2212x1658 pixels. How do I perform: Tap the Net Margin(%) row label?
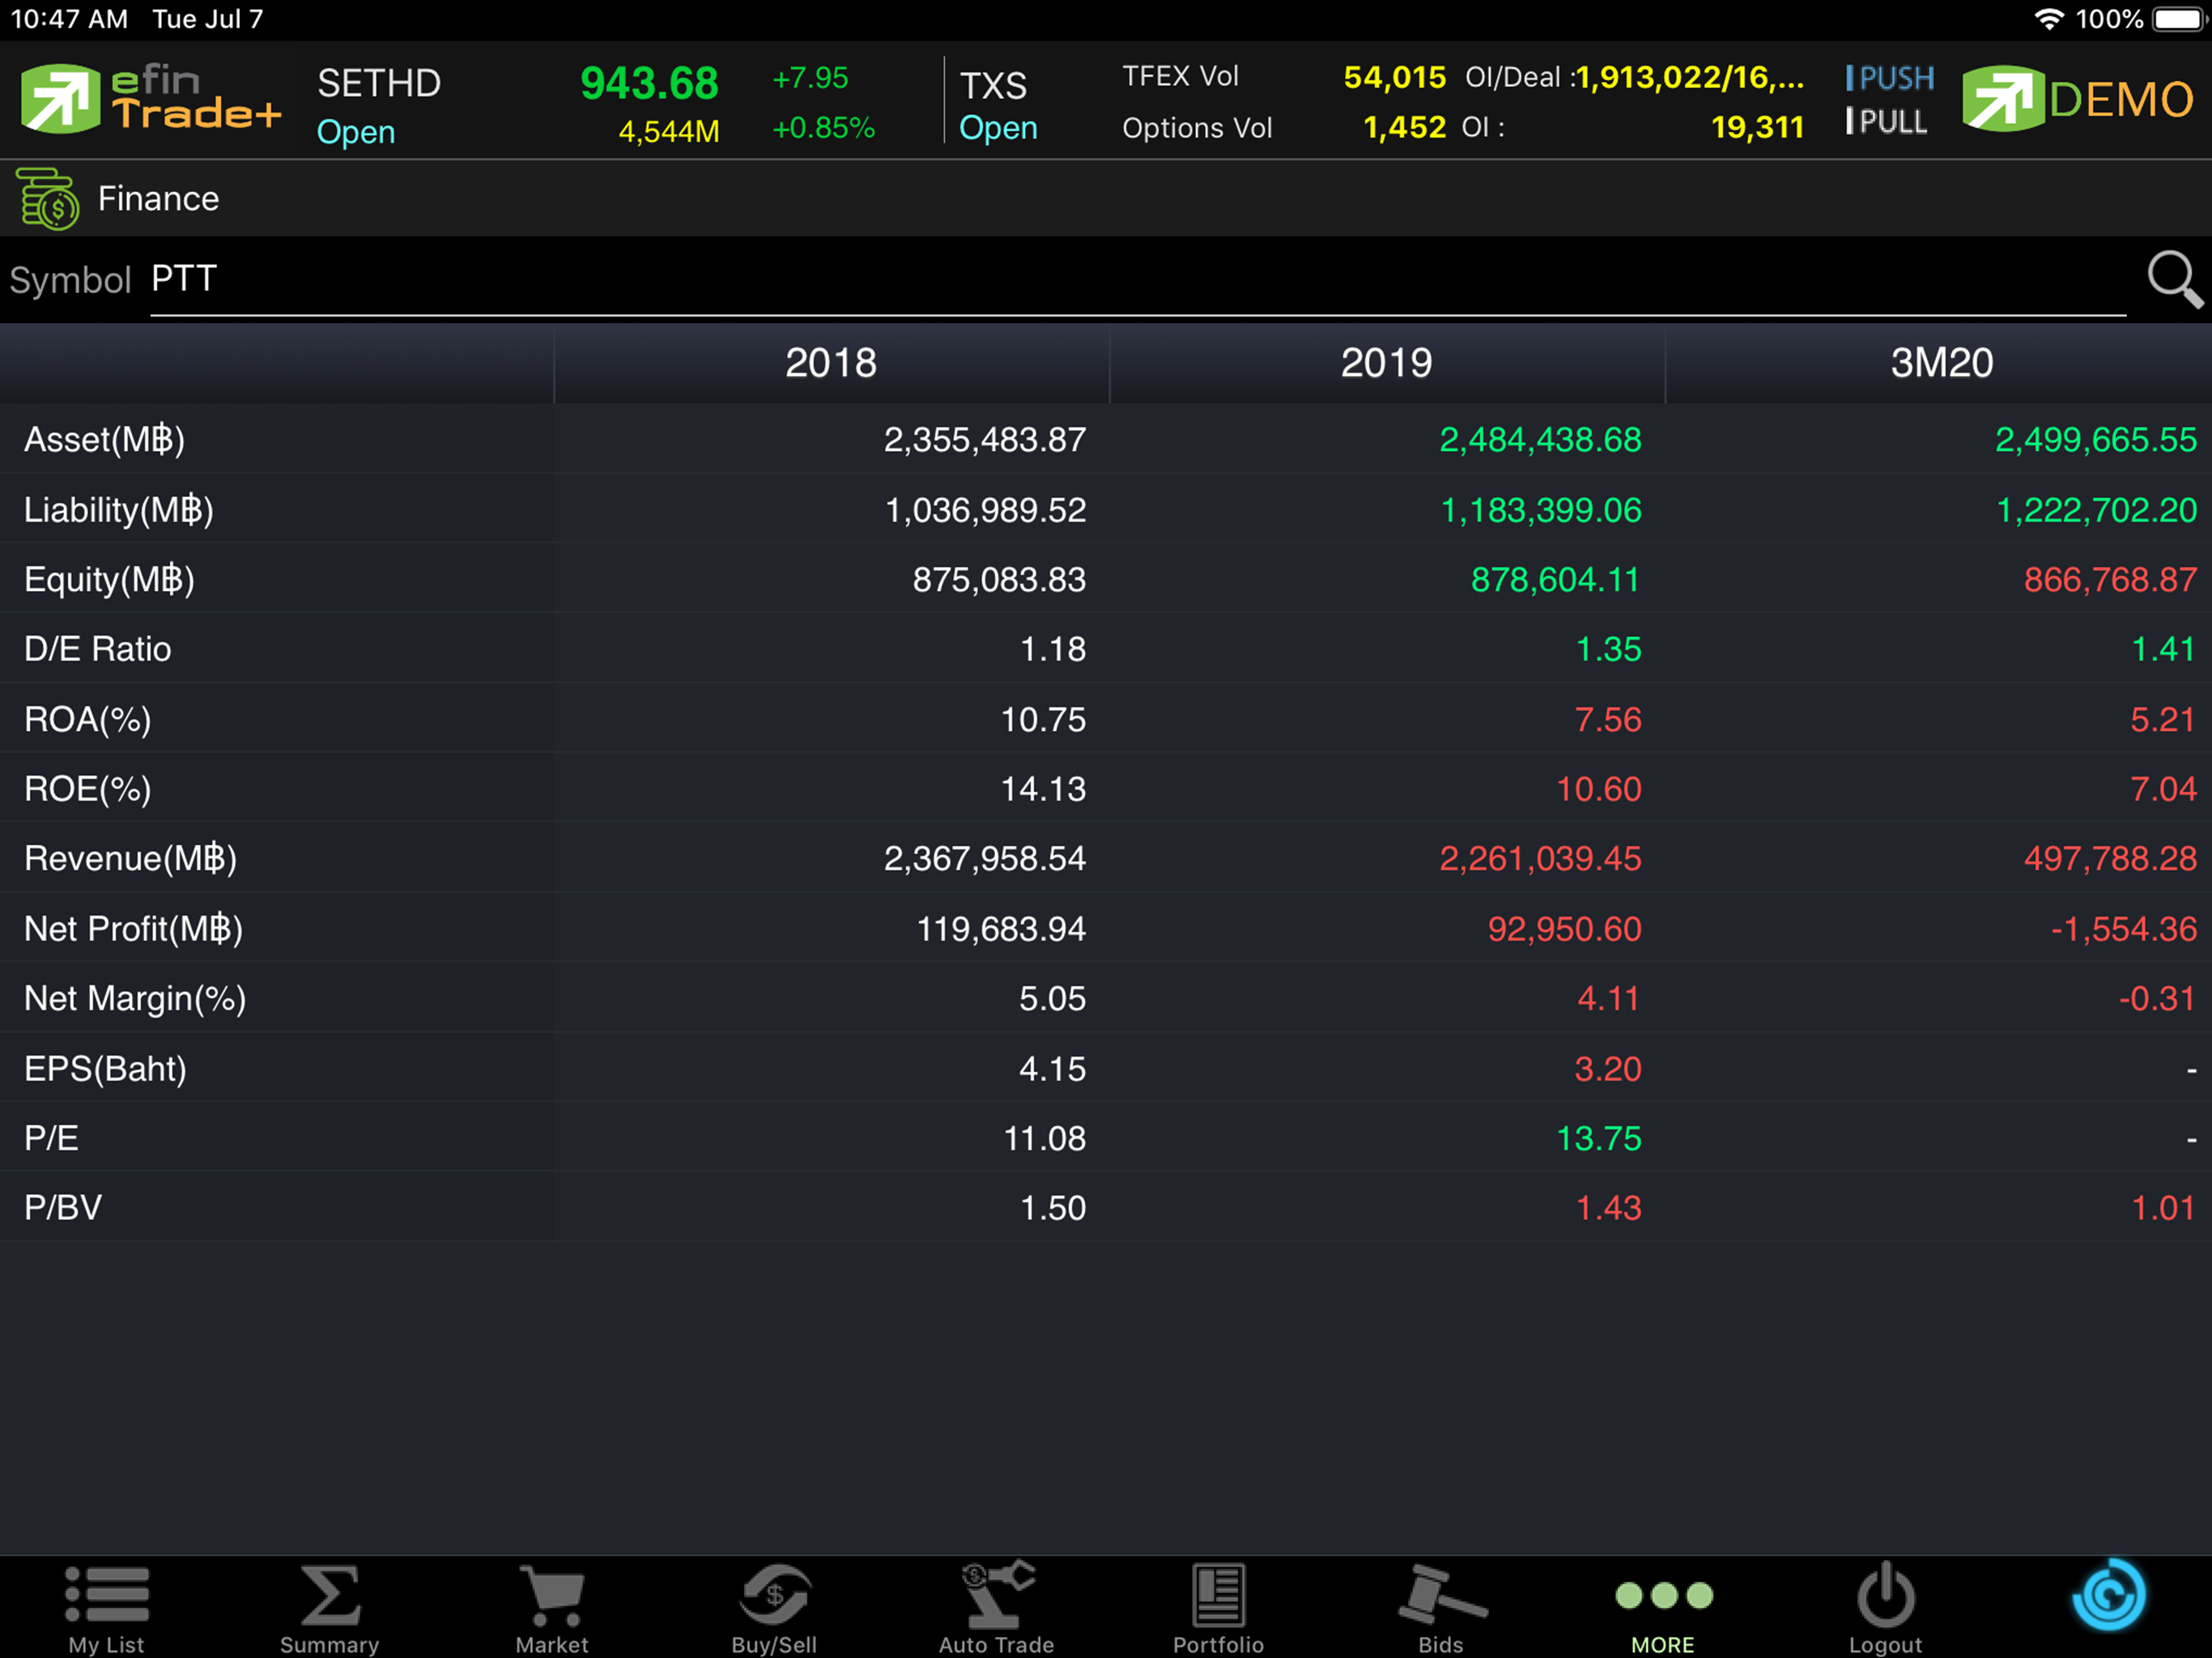[135, 999]
